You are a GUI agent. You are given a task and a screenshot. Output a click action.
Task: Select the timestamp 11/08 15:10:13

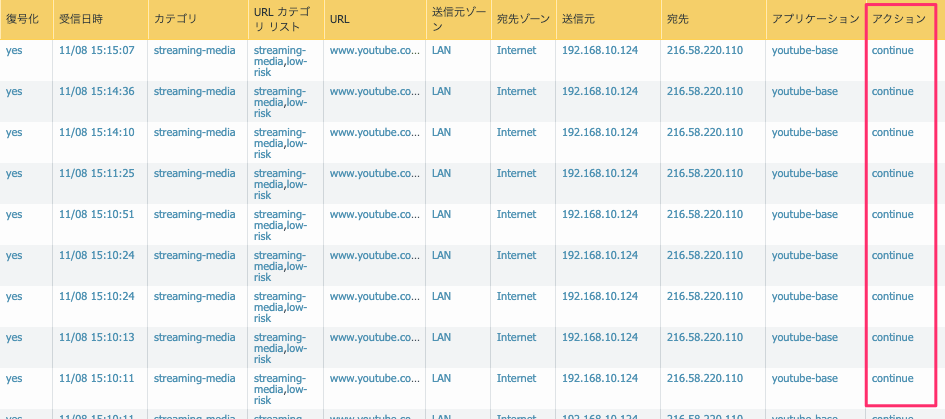click(x=96, y=338)
